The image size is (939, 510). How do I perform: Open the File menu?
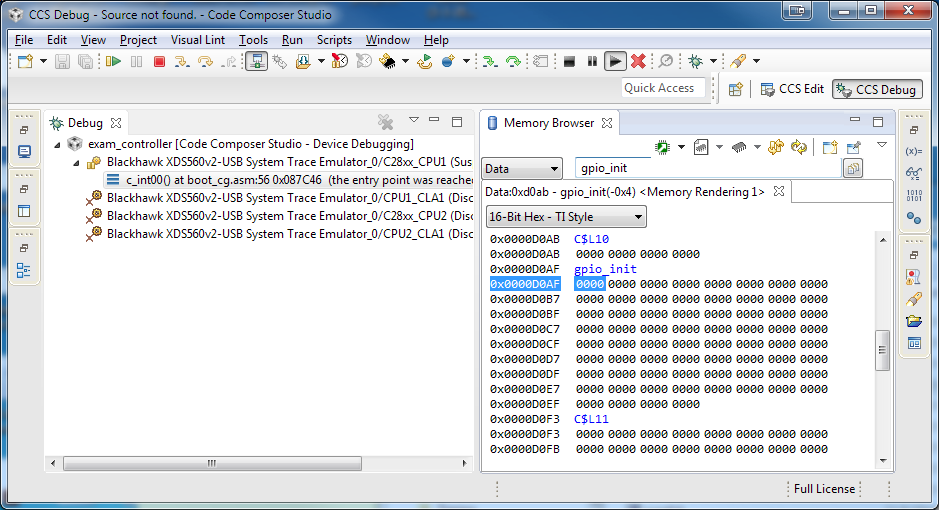pyautogui.click(x=24, y=40)
